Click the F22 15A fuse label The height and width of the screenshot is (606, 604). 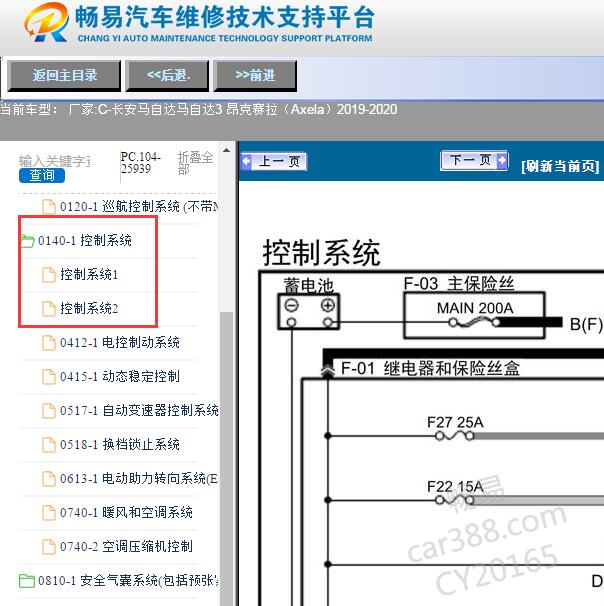455,486
